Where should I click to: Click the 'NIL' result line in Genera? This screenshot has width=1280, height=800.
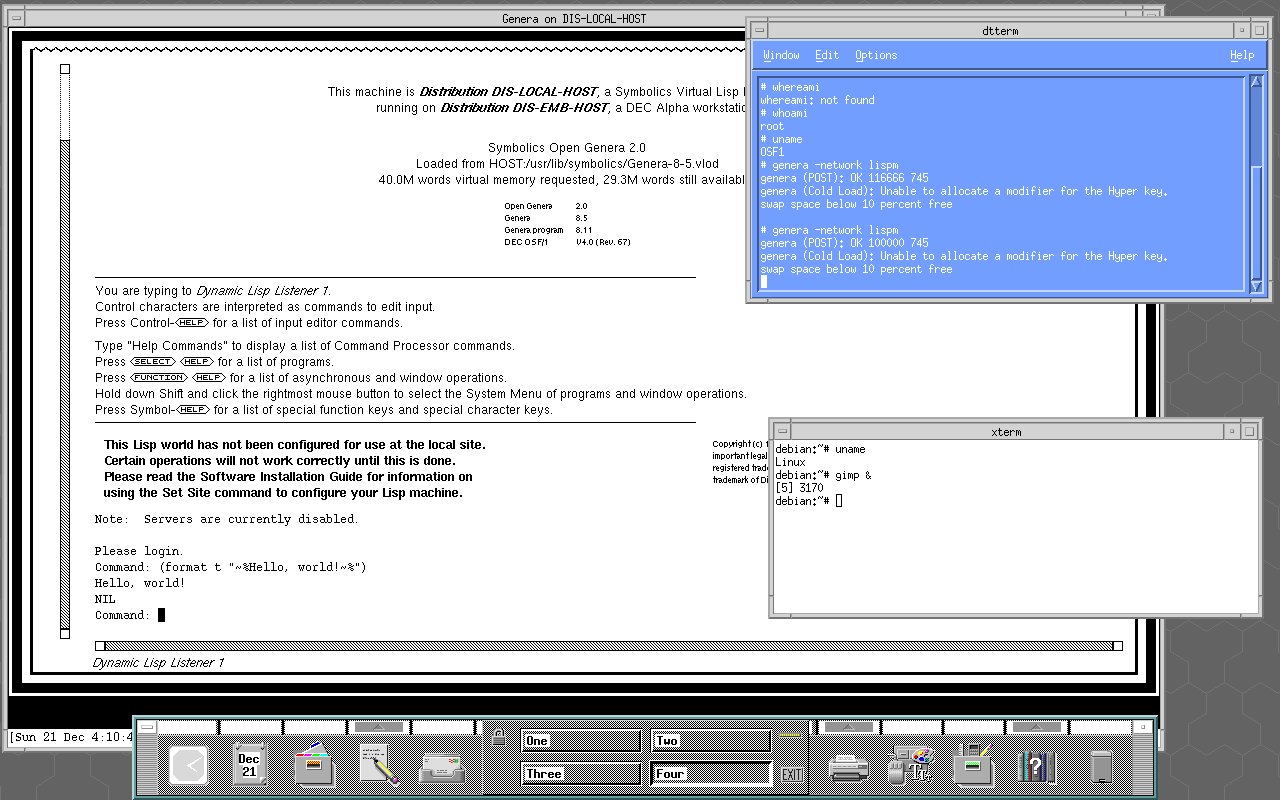coord(105,599)
